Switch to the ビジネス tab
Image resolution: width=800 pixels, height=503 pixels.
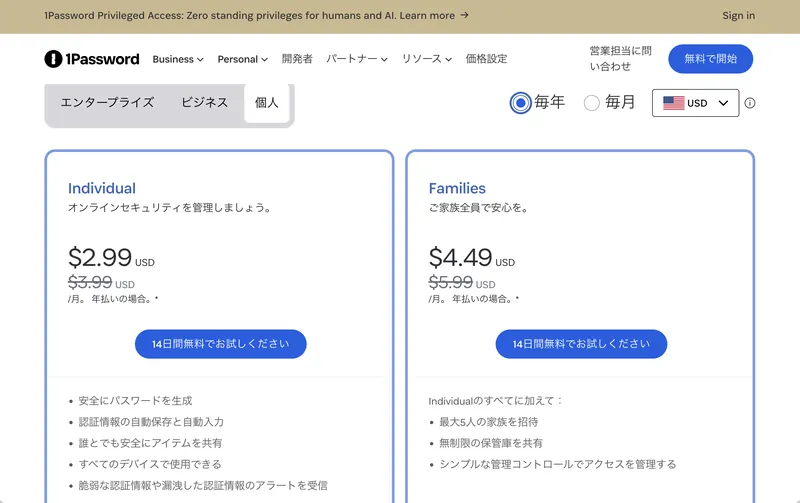[205, 103]
